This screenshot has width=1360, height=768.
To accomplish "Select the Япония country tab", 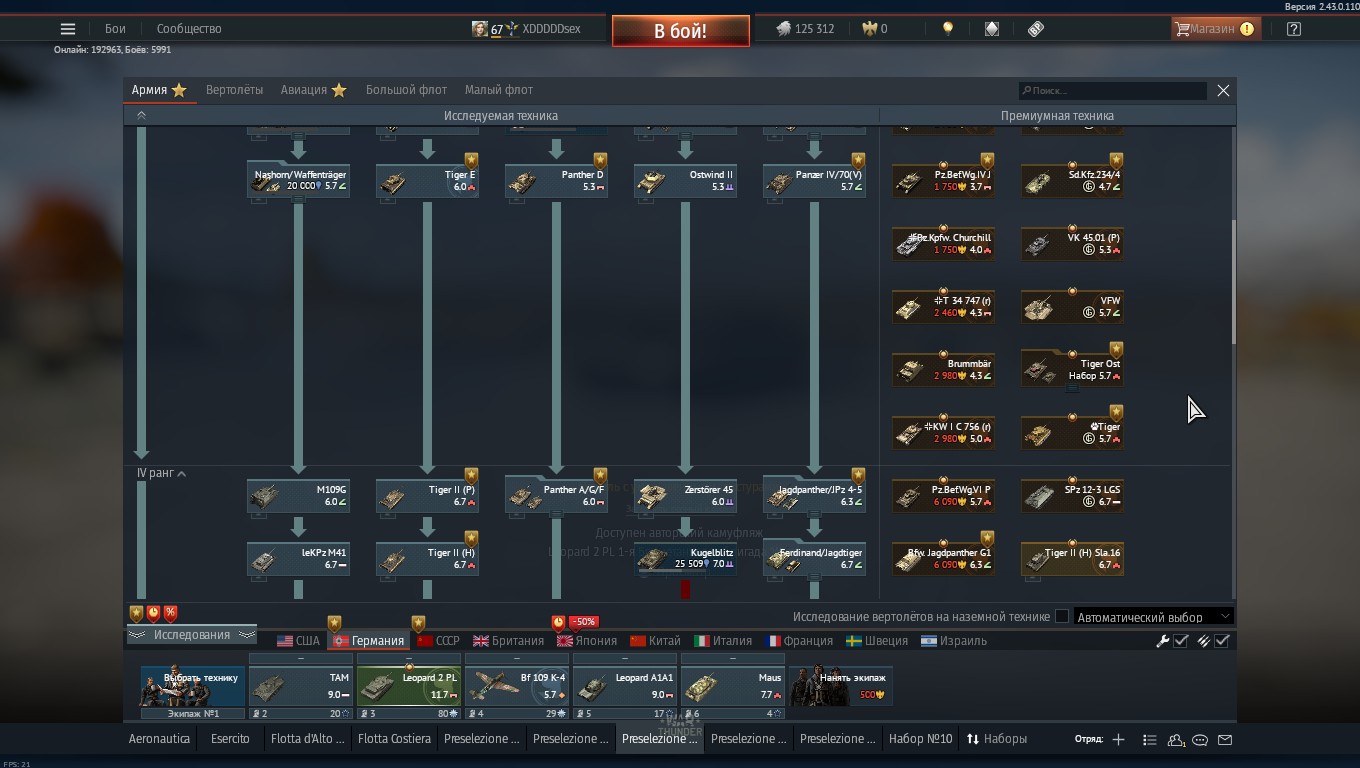I will coord(587,641).
